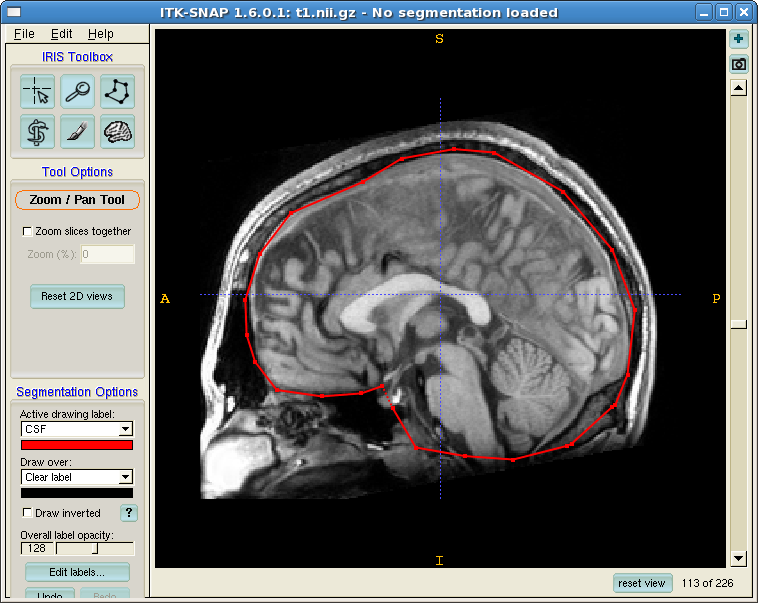
Task: Open the Edit menu
Action: [x=61, y=34]
